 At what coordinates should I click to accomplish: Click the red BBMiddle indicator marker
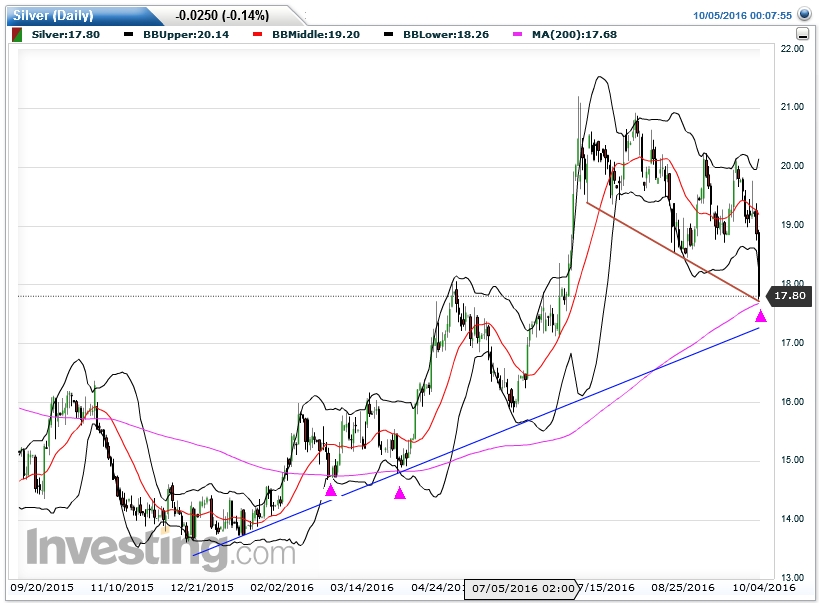pyautogui.click(x=258, y=33)
